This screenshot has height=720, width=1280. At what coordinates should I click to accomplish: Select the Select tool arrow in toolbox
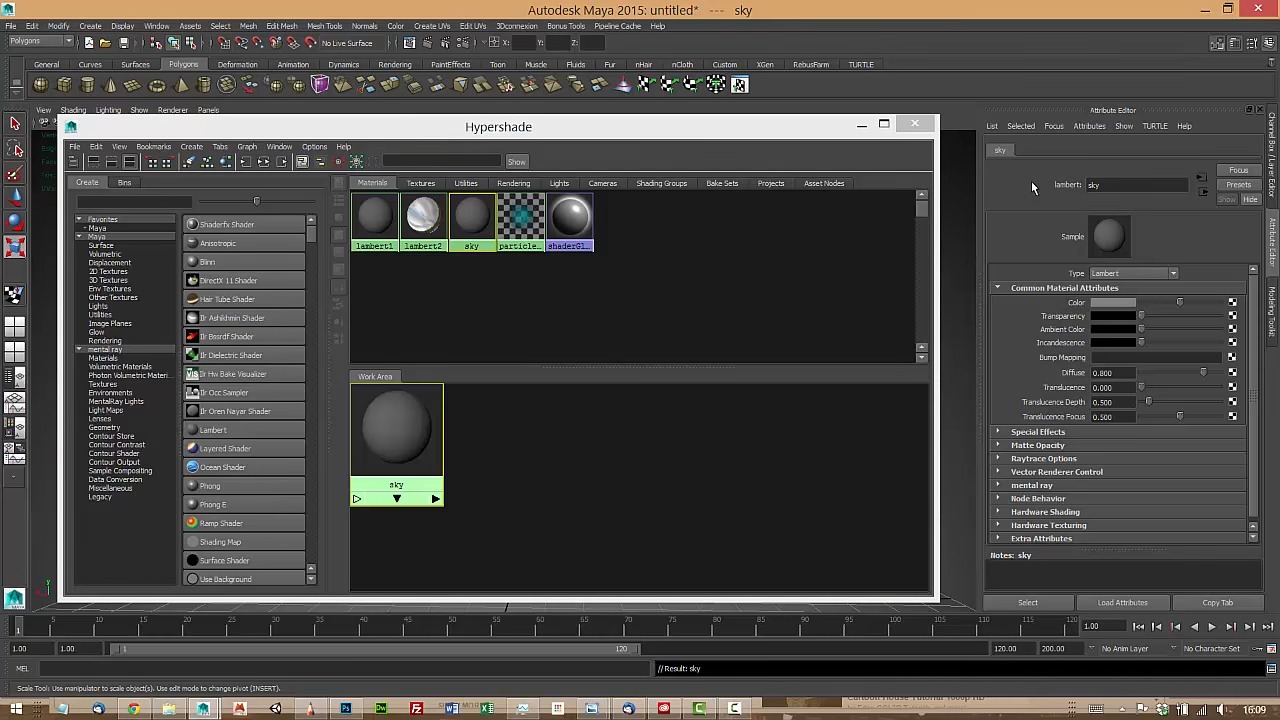pyautogui.click(x=15, y=123)
